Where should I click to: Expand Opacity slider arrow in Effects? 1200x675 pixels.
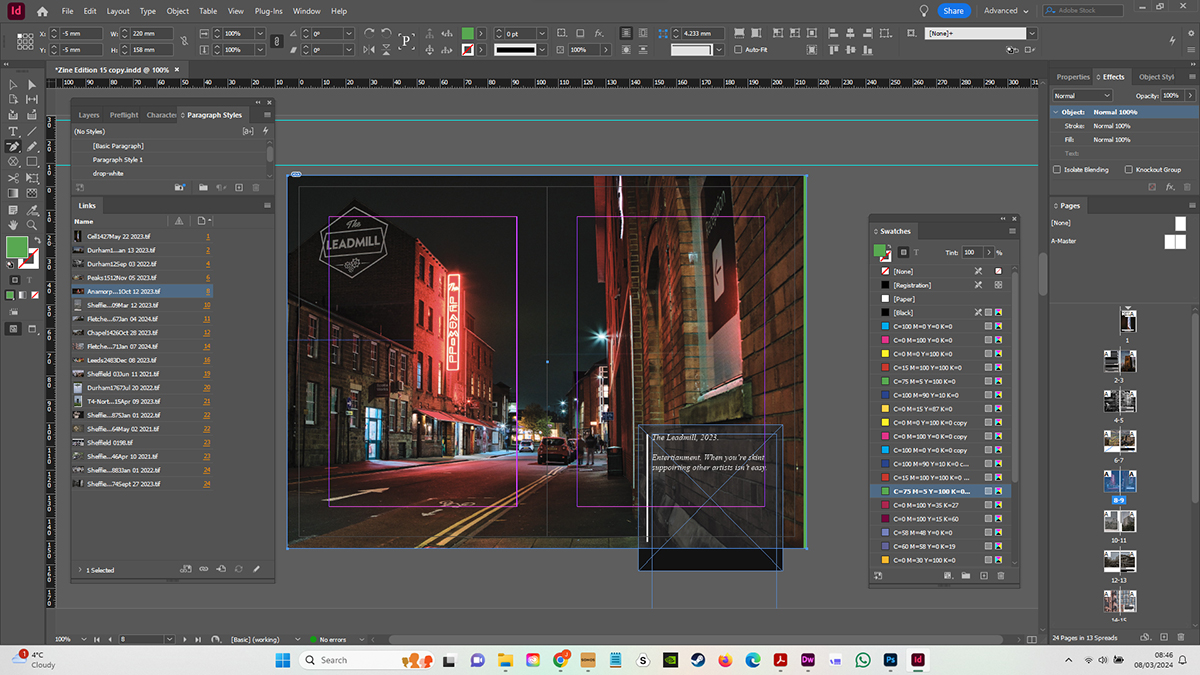(1190, 95)
